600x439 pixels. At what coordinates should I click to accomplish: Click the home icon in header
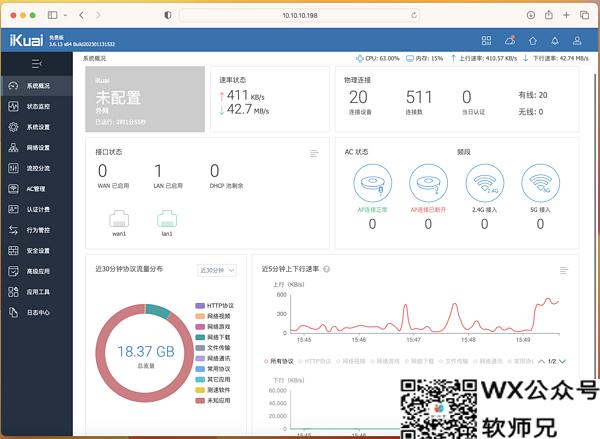(533, 41)
